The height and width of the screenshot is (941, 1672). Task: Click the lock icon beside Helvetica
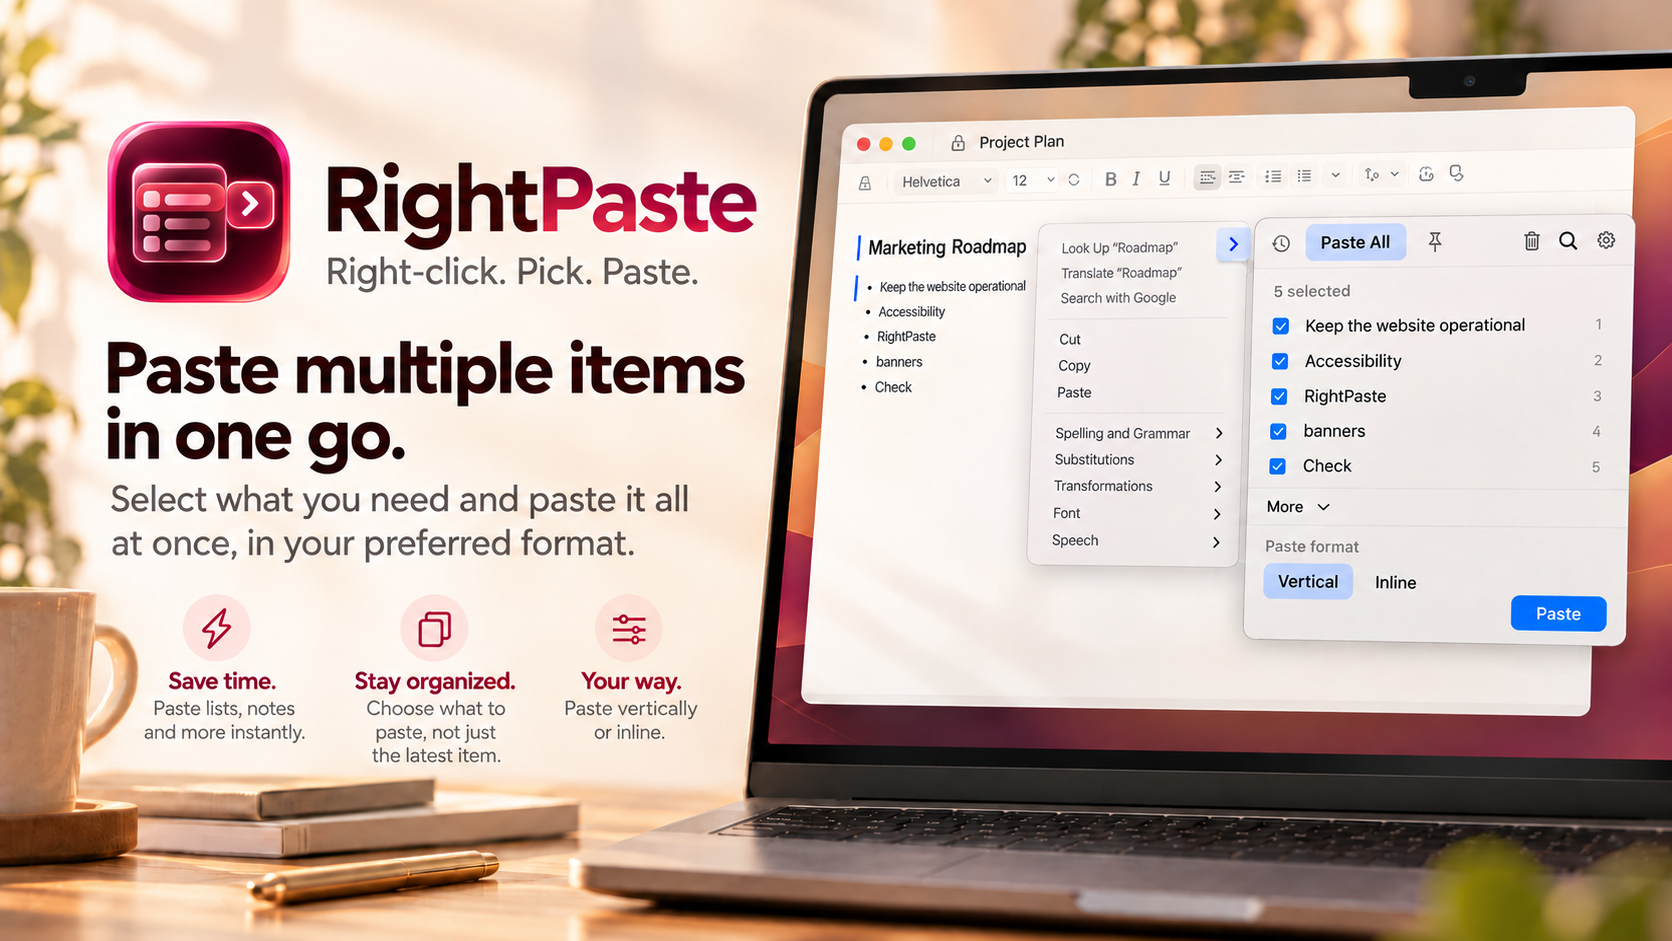(x=865, y=183)
